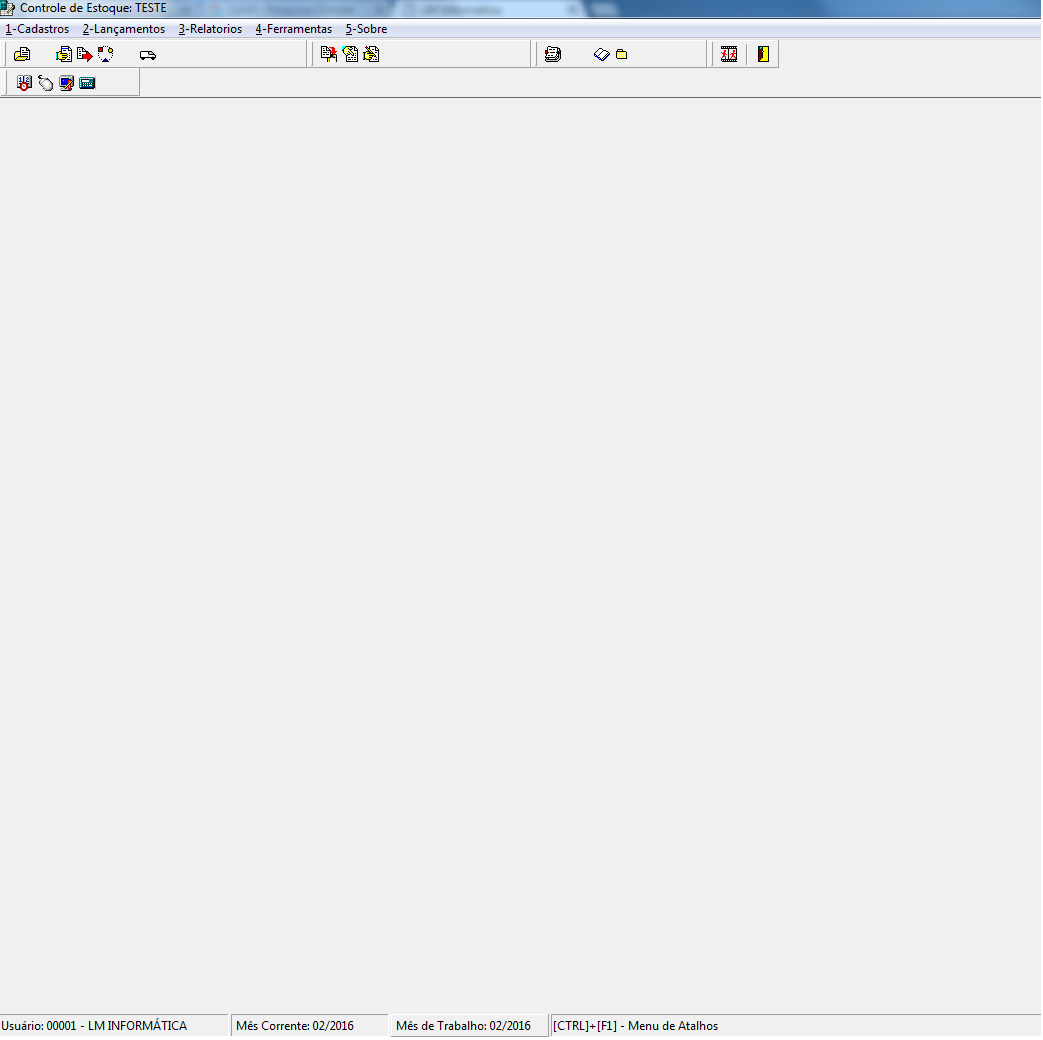
Task: Open the 4-Ferramentas menu
Action: pyautogui.click(x=293, y=29)
